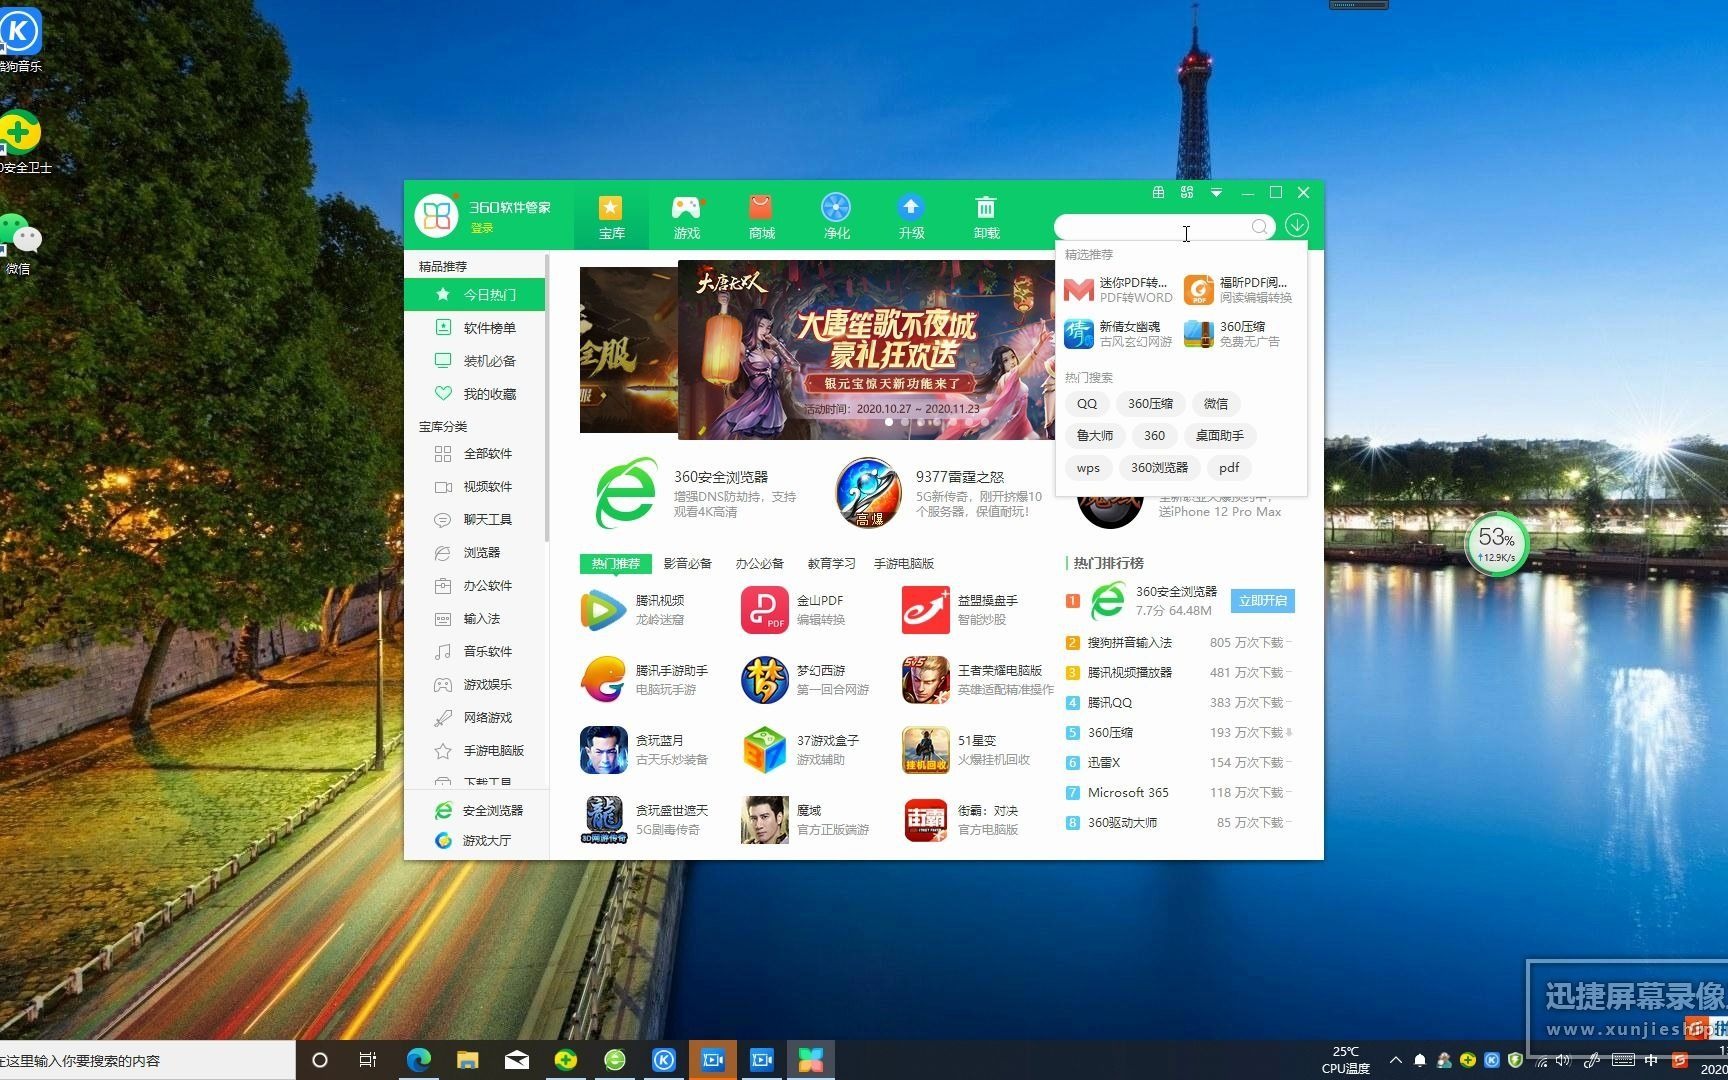Click wps hot search tag
Viewport: 1728px width, 1080px height.
click(x=1088, y=468)
